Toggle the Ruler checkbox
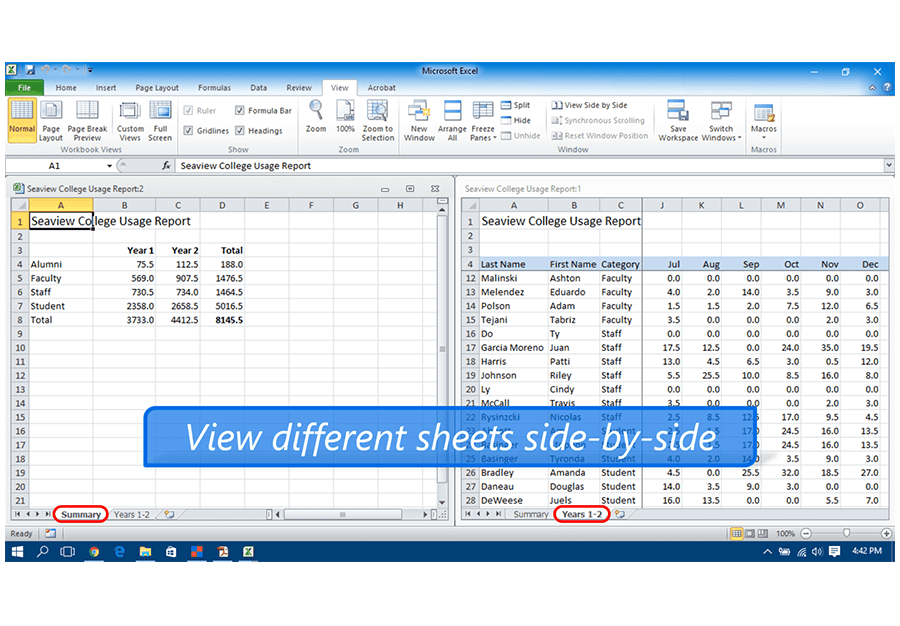 click(188, 111)
